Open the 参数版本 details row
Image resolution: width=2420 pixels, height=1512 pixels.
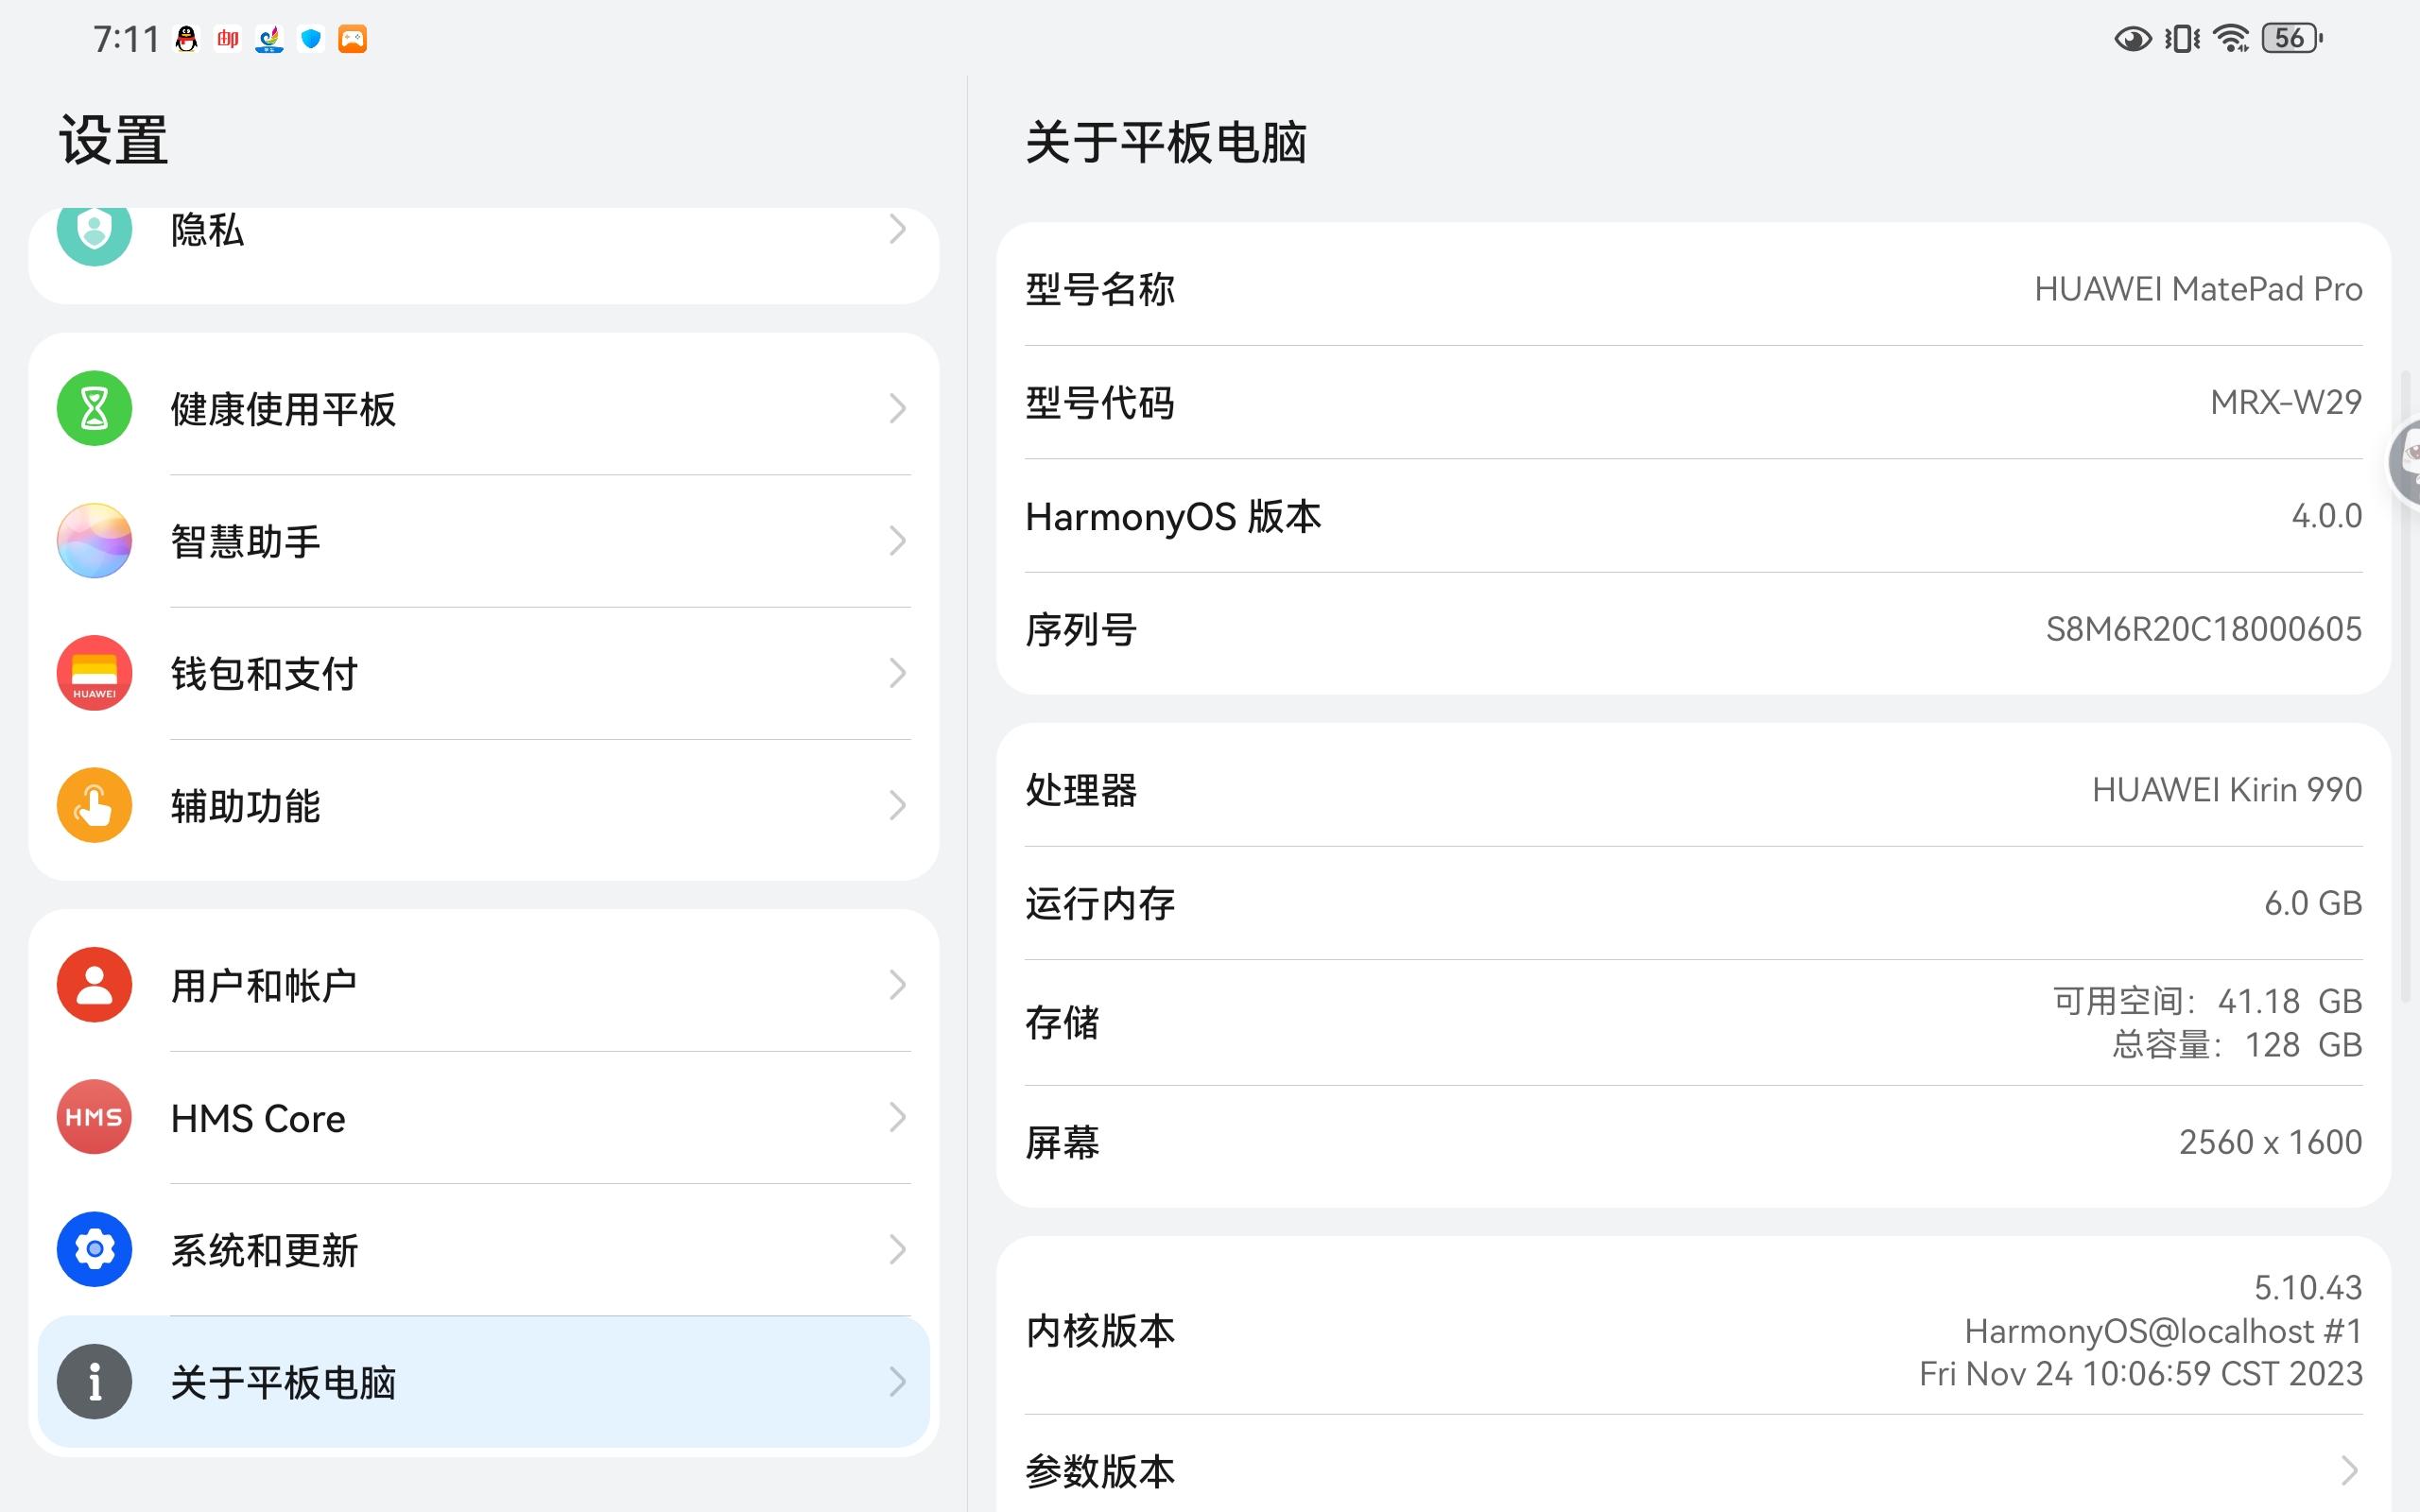[1693, 1464]
